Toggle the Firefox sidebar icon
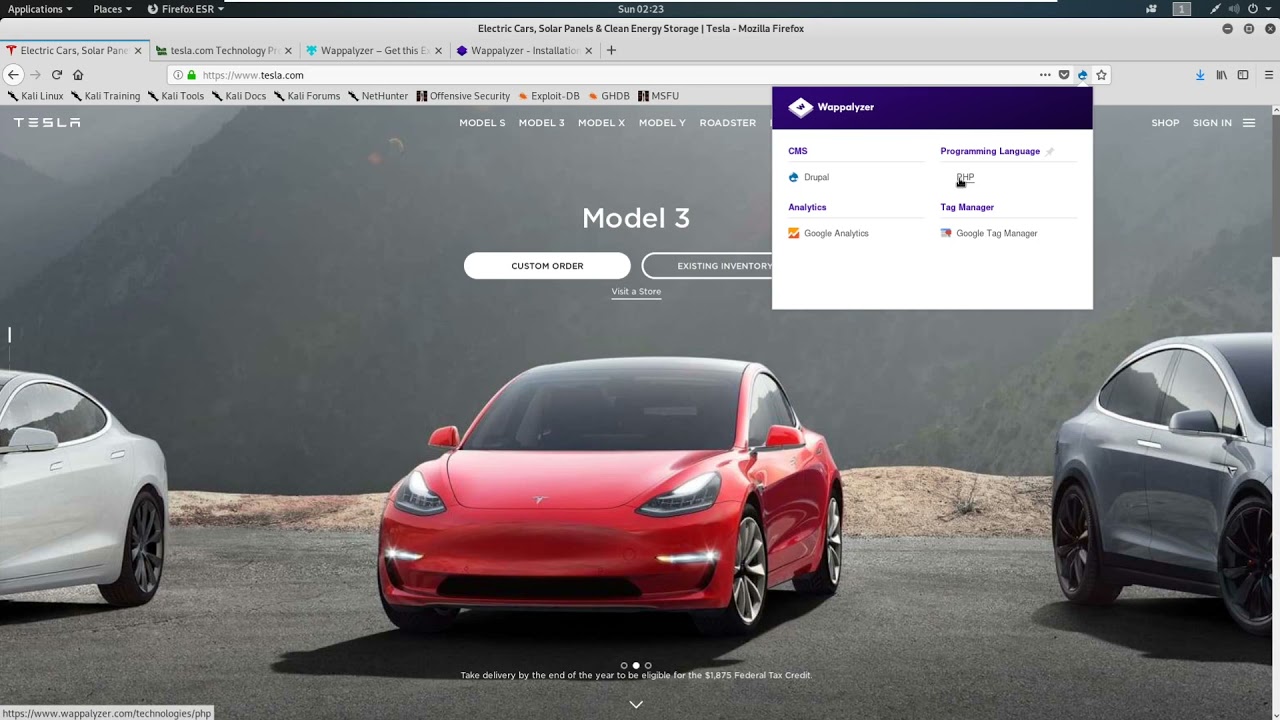 click(x=1243, y=75)
